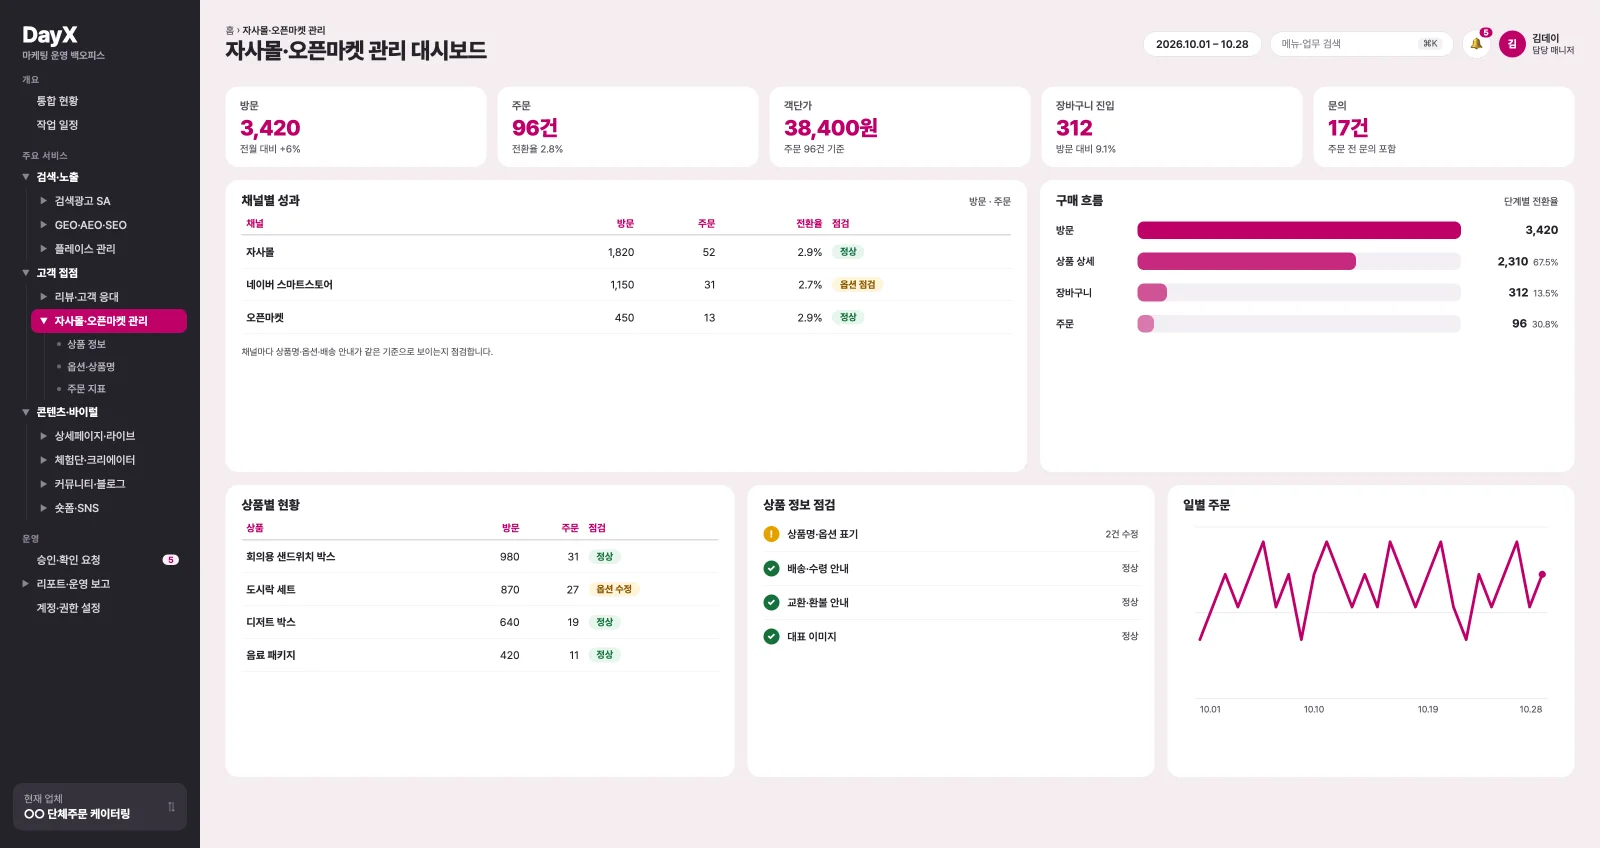The height and width of the screenshot is (848, 1600).
Task: Click the check icon beside 교환·환불 안내
Action: 771,602
